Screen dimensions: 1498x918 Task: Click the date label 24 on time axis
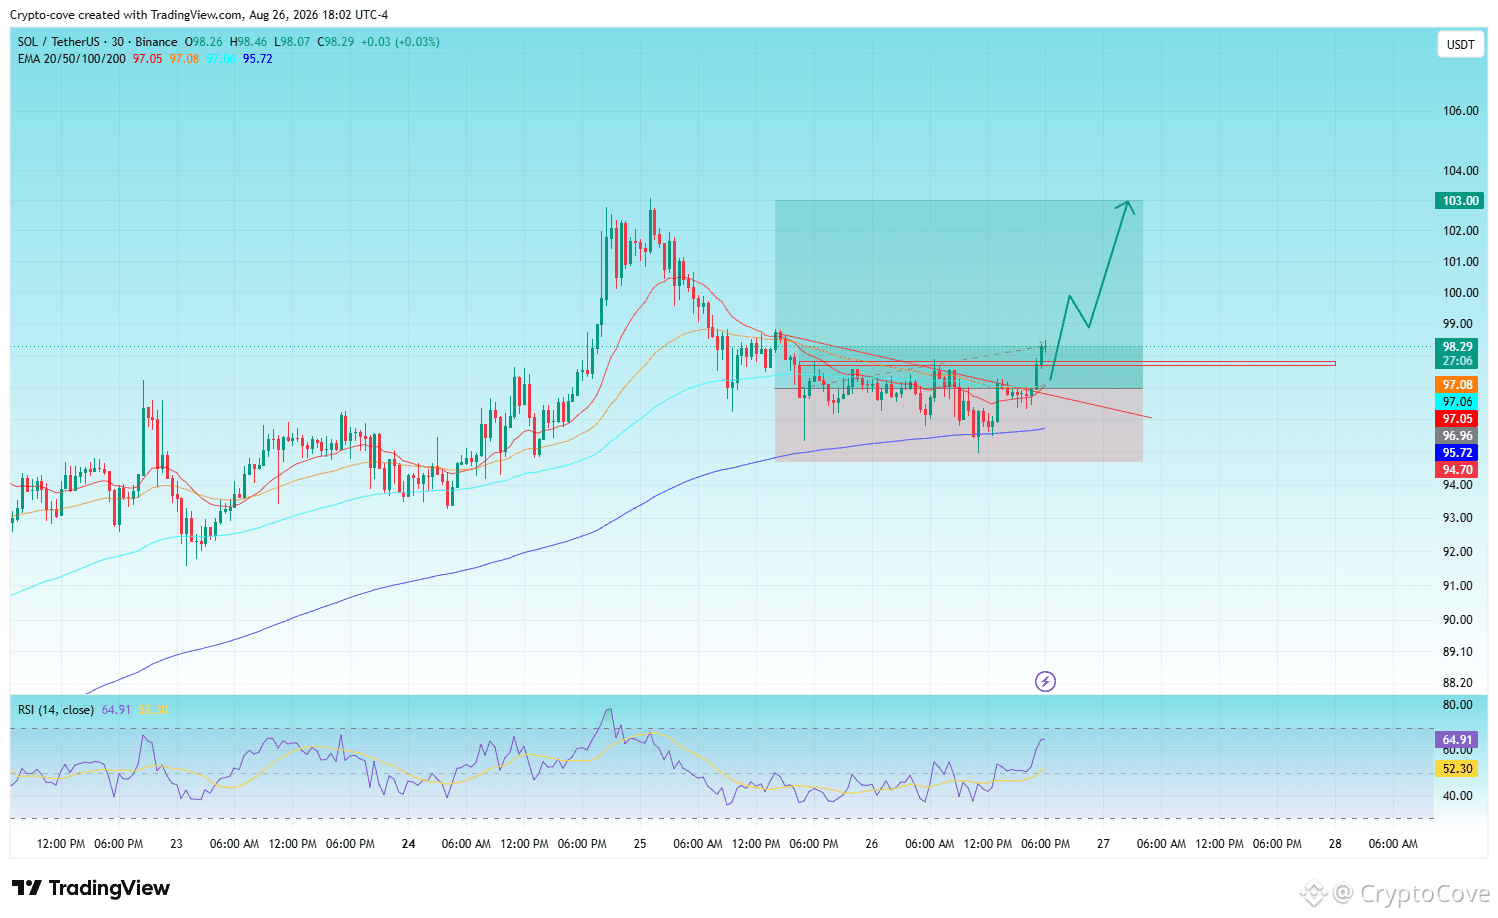click(408, 844)
